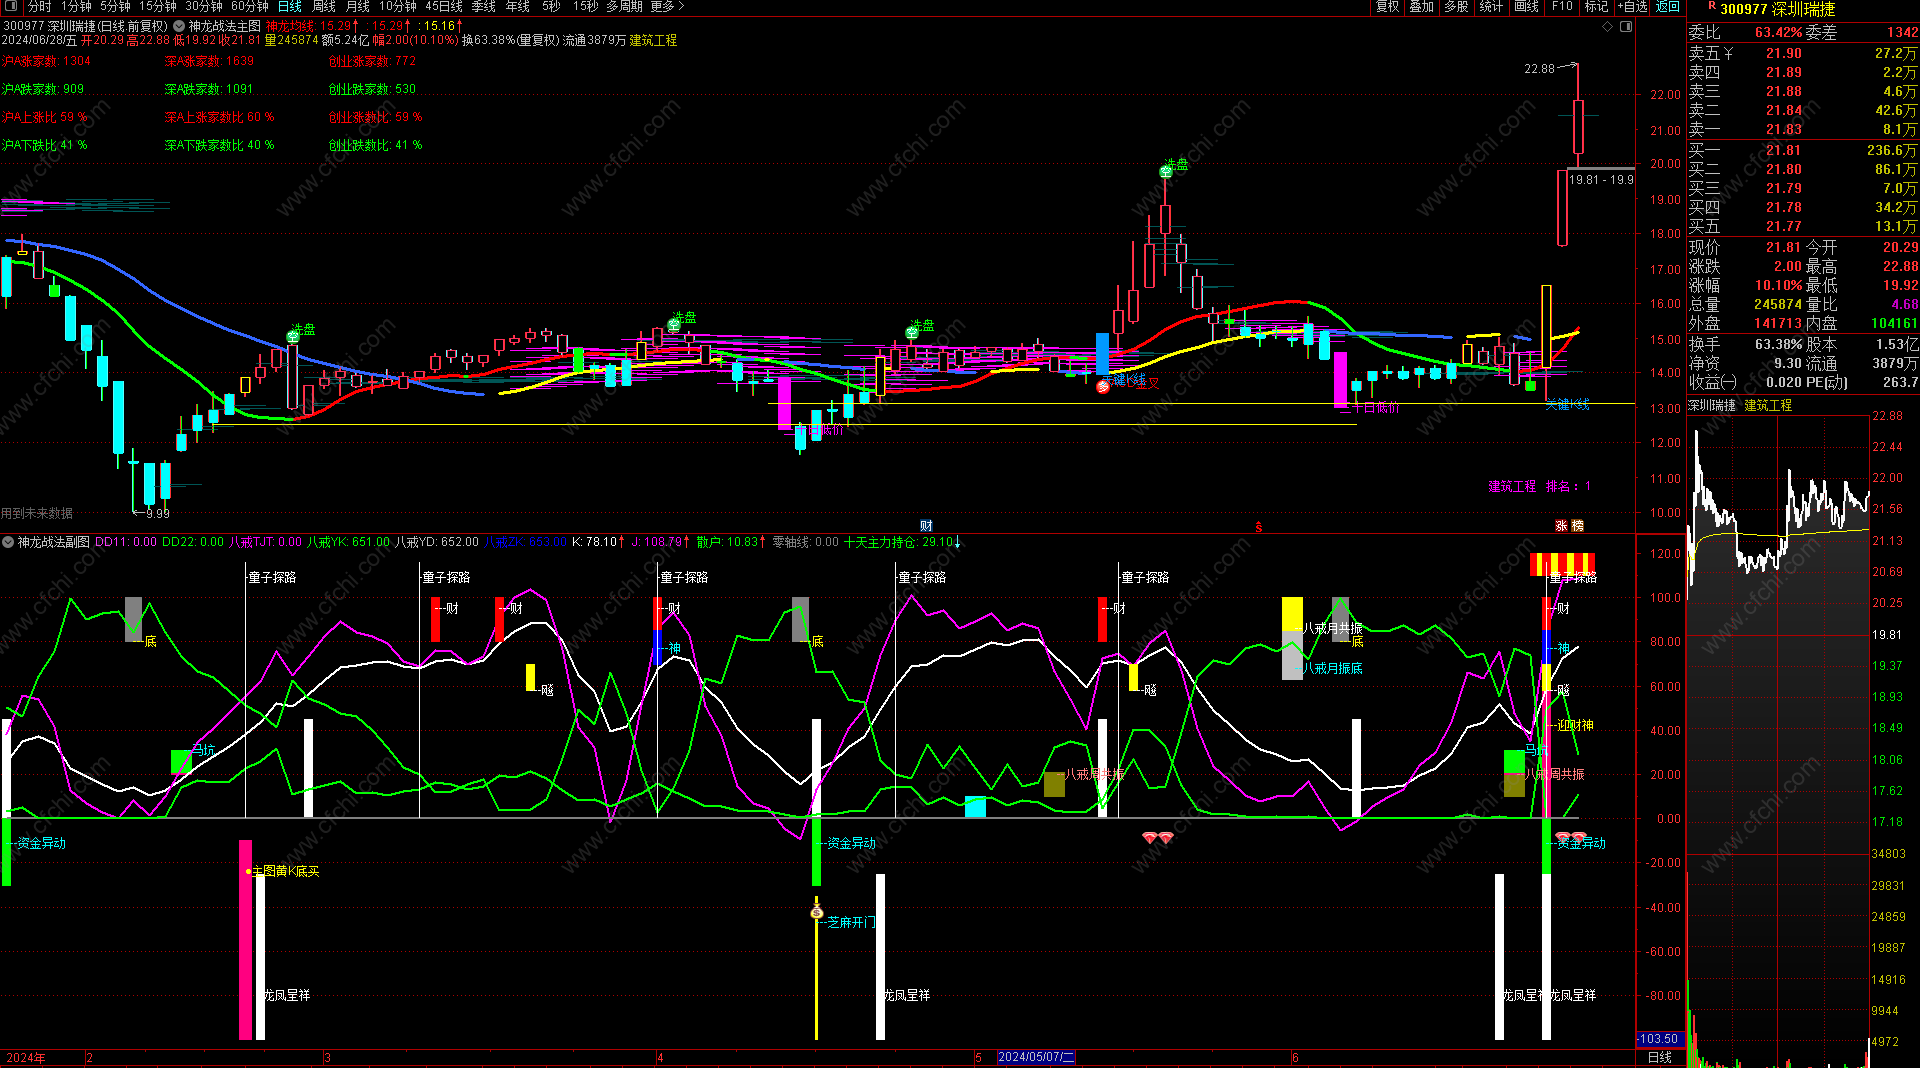Viewport: 1920px width, 1068px height.
Task: Click the panel layout icon at top-left
Action: 11,7
